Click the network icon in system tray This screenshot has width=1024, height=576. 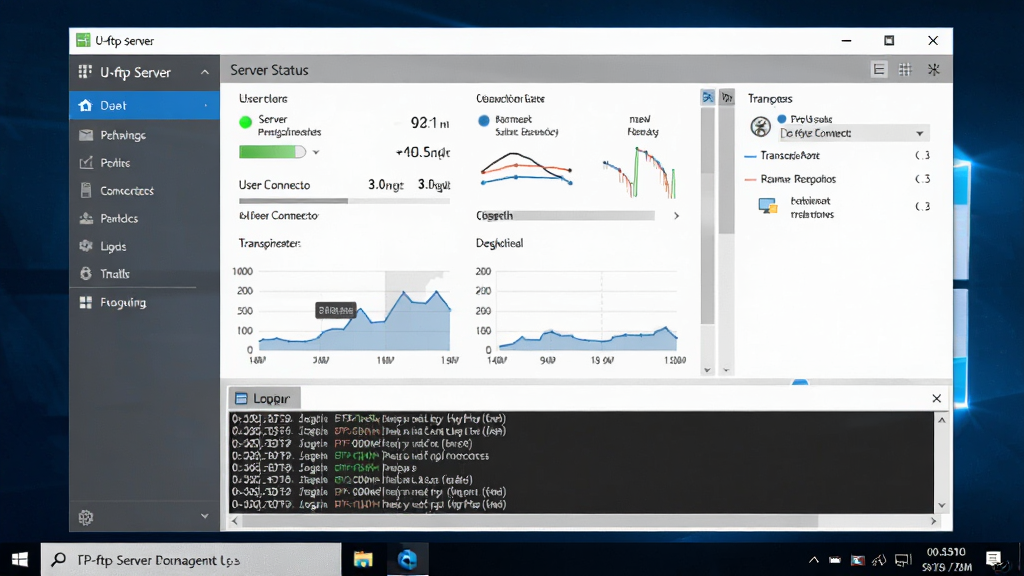click(903, 560)
